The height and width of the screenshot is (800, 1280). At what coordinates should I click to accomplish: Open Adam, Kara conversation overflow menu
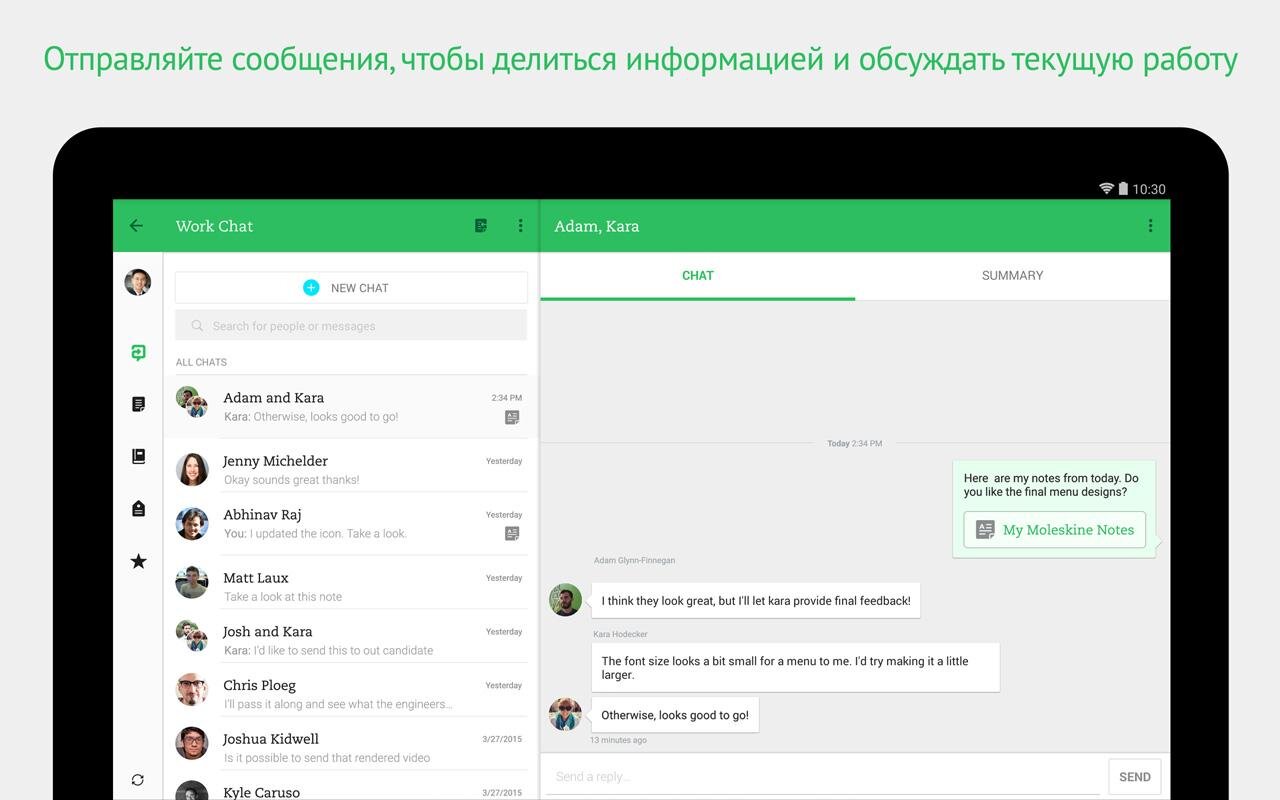pyautogui.click(x=1150, y=226)
